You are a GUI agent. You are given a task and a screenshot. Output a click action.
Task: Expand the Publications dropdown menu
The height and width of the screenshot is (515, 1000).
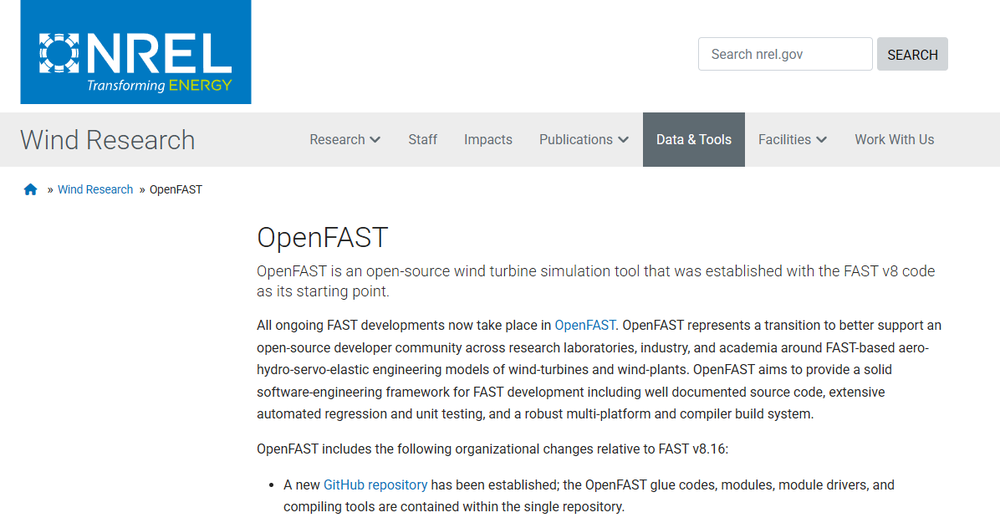[584, 140]
